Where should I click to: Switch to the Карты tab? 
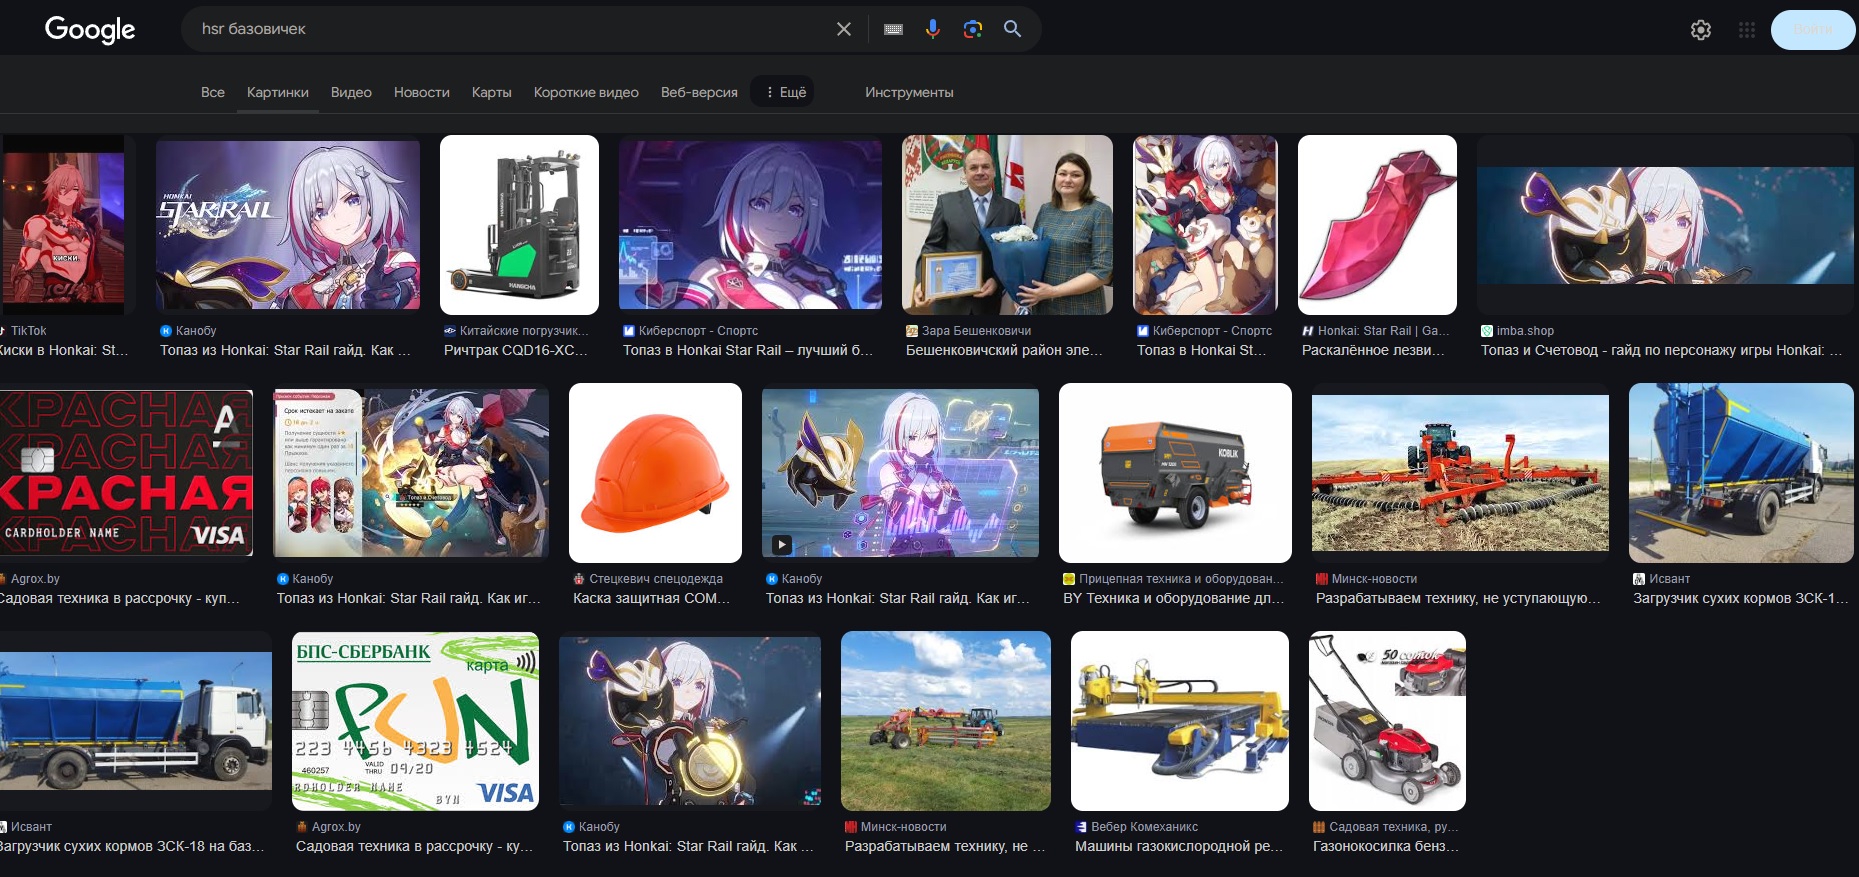coord(492,92)
